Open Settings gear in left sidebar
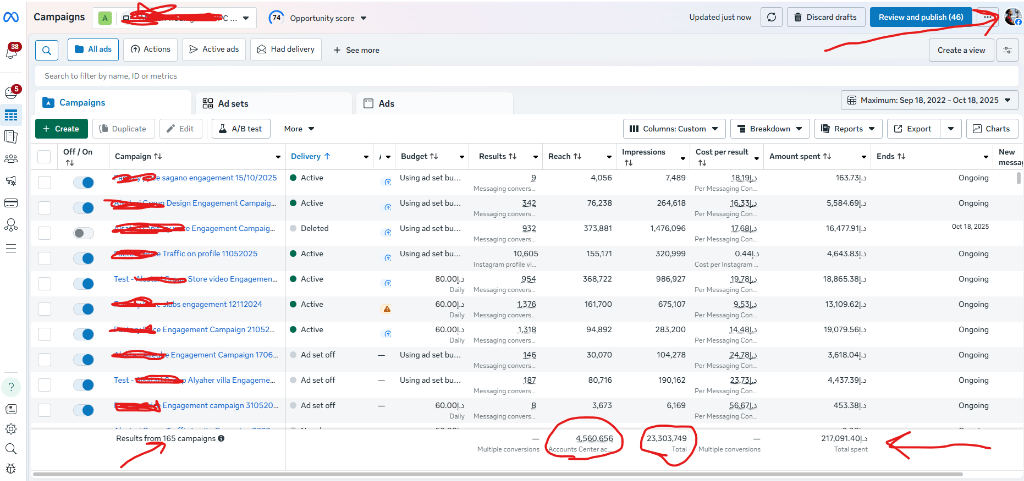 [12, 429]
